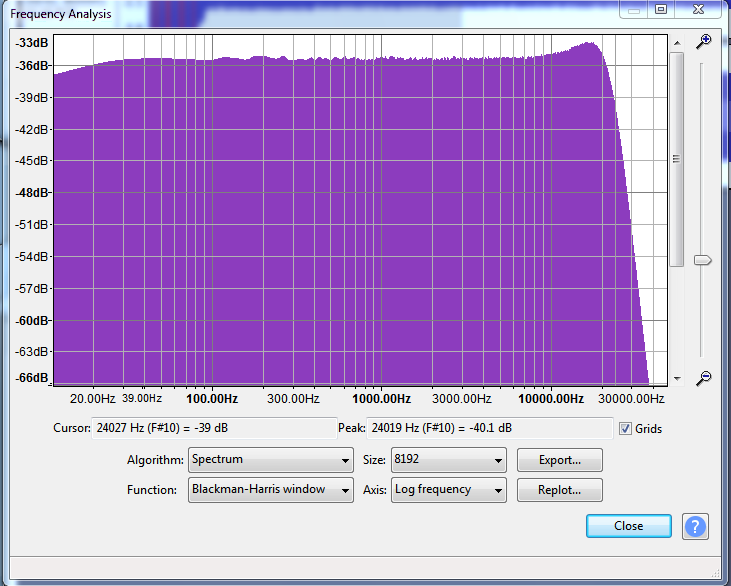The image size is (731, 586).
Task: Click the 10000.00Hz axis label
Action: pos(551,399)
